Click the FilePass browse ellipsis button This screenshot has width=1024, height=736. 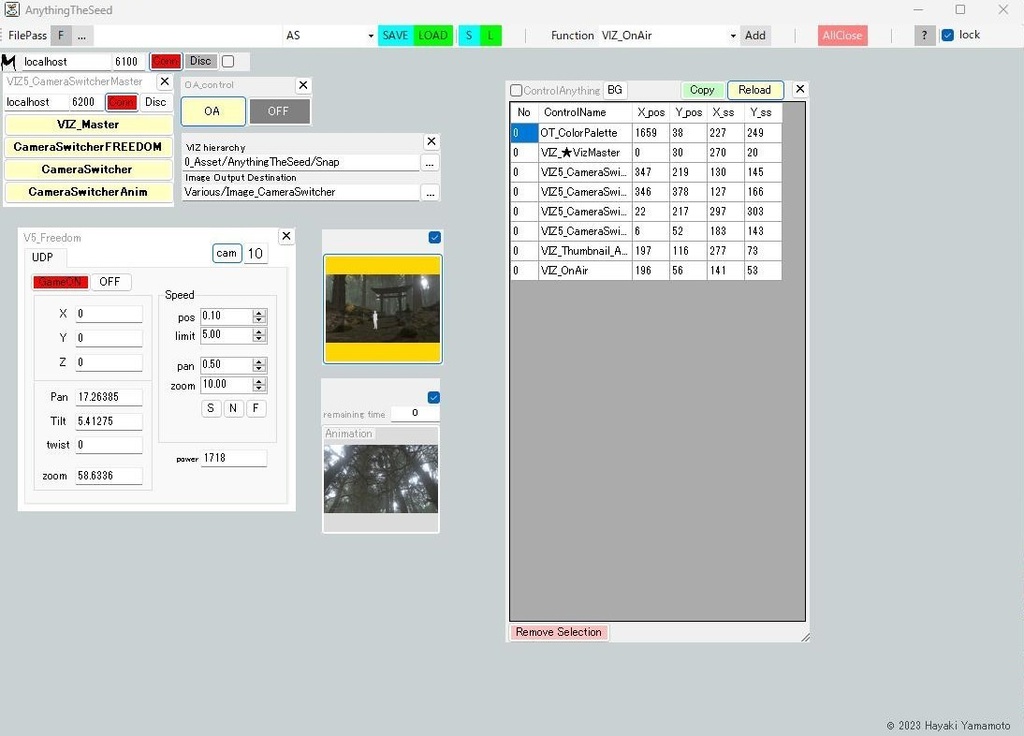point(82,35)
